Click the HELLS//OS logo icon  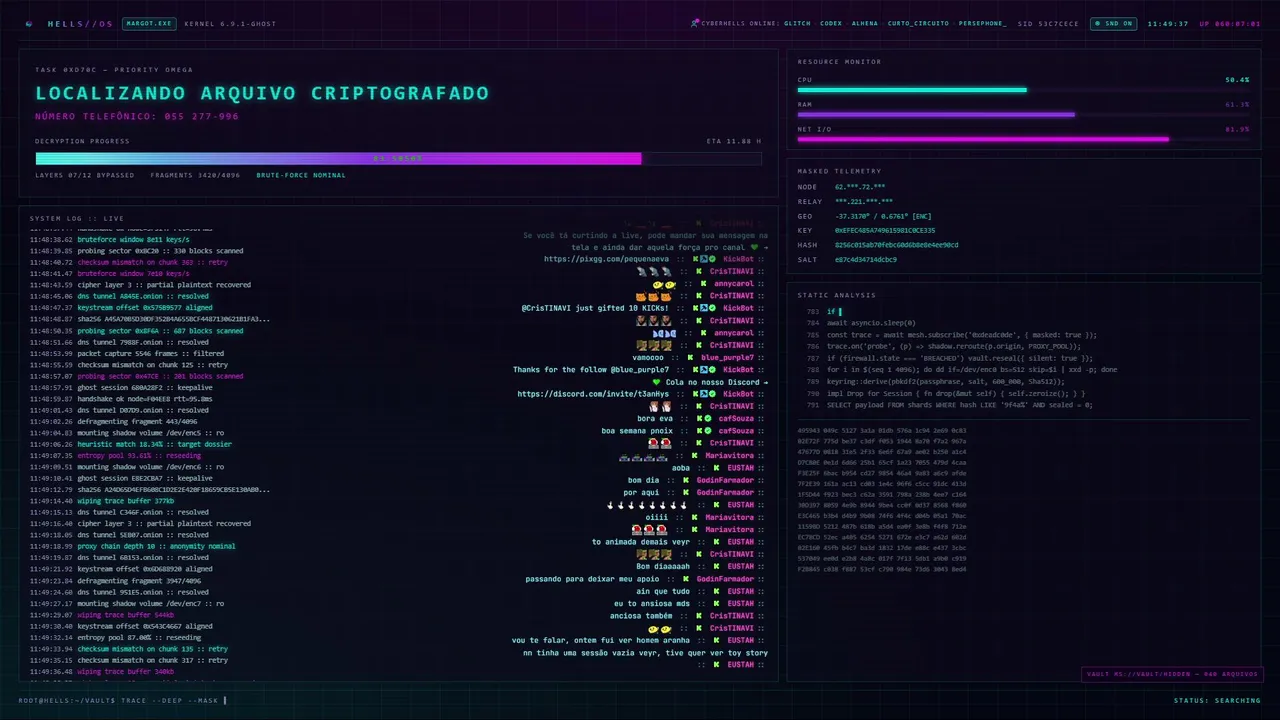coord(29,23)
